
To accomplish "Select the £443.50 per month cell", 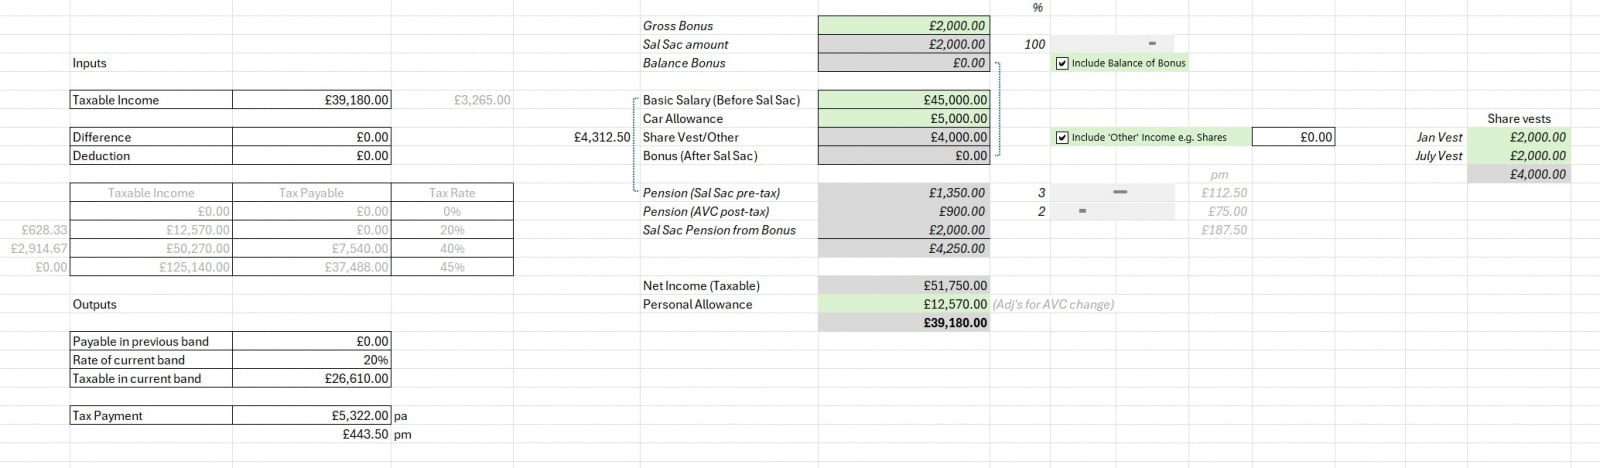I will [x=311, y=434].
